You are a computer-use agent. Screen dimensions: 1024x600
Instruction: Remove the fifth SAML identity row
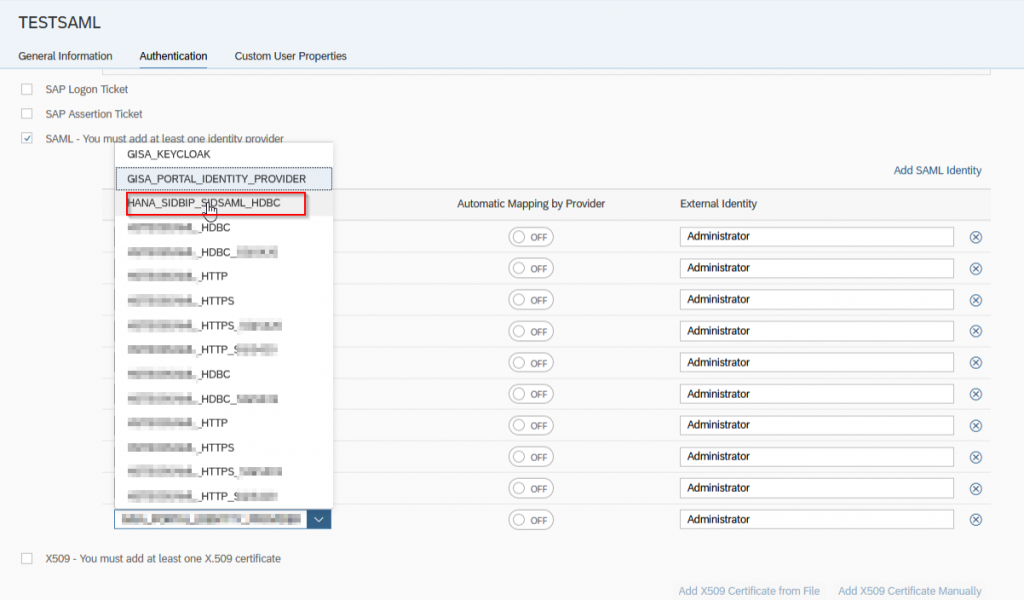(976, 362)
